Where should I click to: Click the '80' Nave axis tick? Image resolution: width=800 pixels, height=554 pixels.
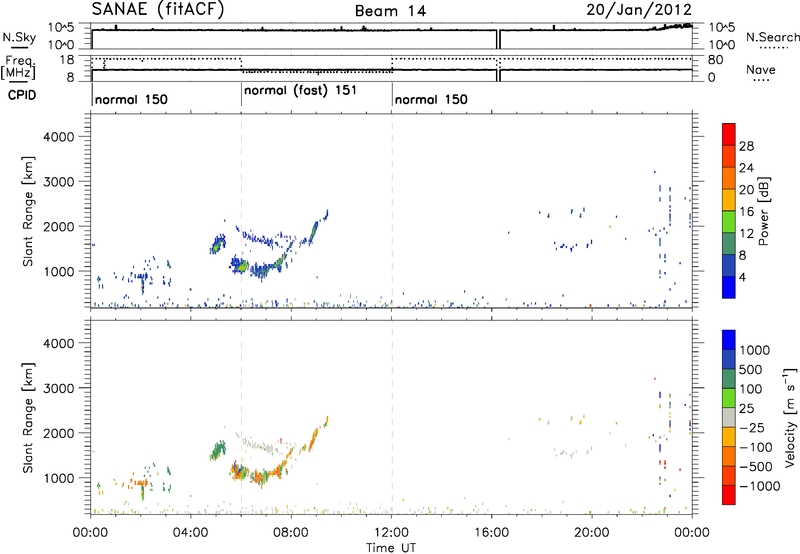pos(715,60)
